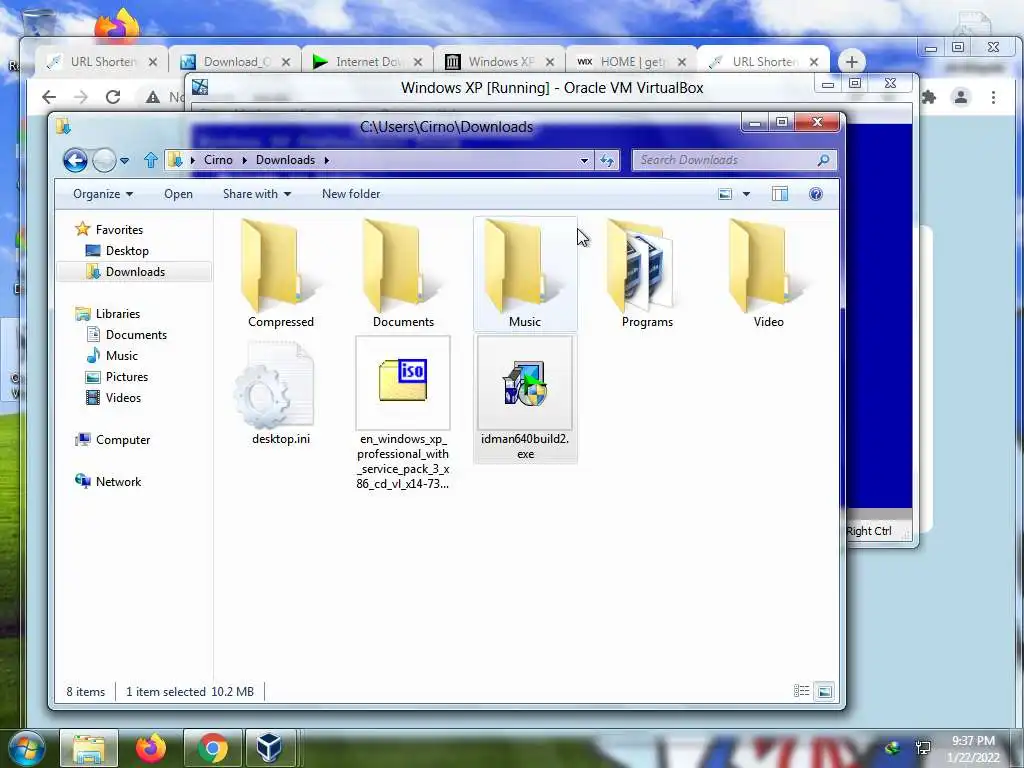Open the network icon in system tray

pyautogui.click(x=923, y=748)
